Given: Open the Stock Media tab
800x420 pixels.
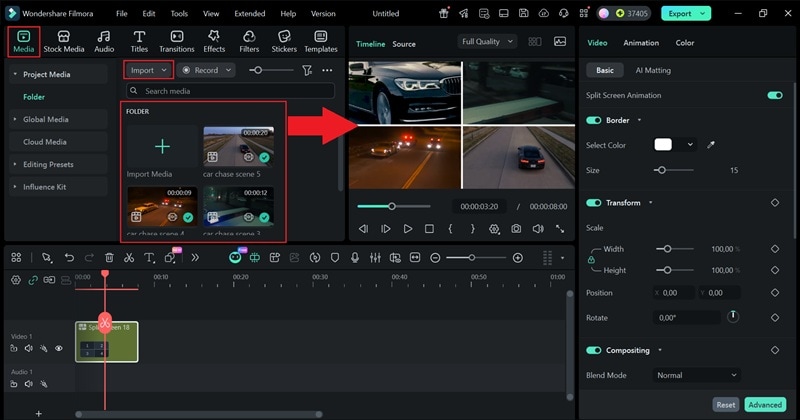Looking at the screenshot, I should pyautogui.click(x=63, y=41).
